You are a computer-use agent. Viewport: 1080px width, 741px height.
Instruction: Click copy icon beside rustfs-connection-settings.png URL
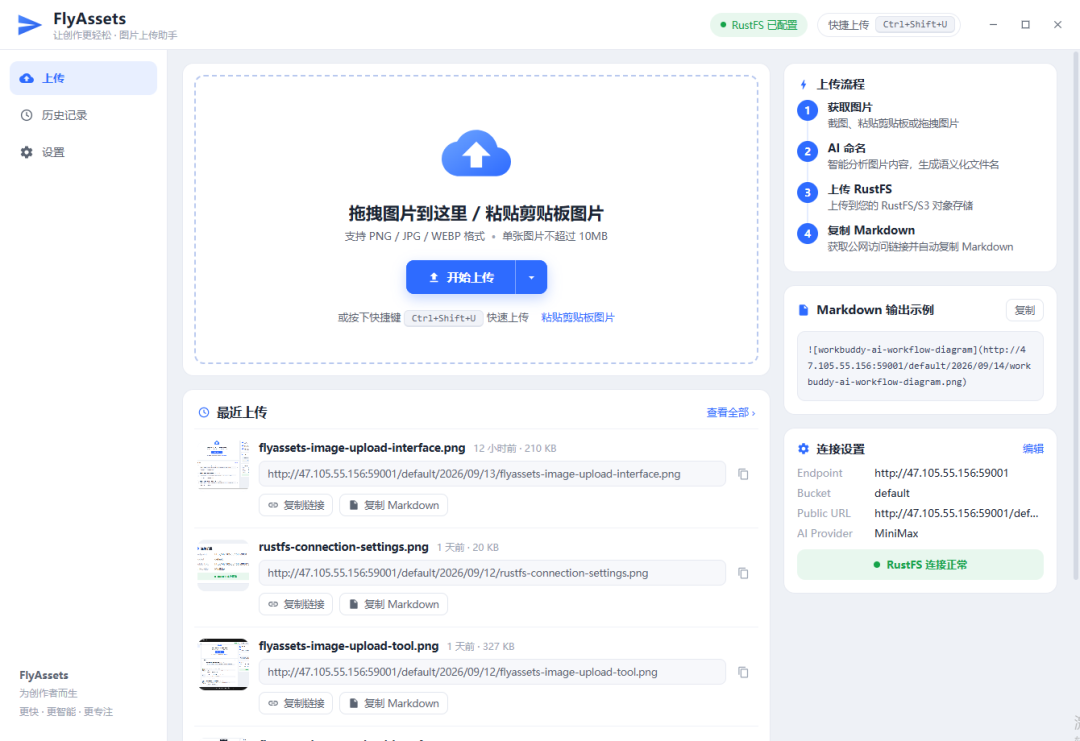pyautogui.click(x=743, y=573)
